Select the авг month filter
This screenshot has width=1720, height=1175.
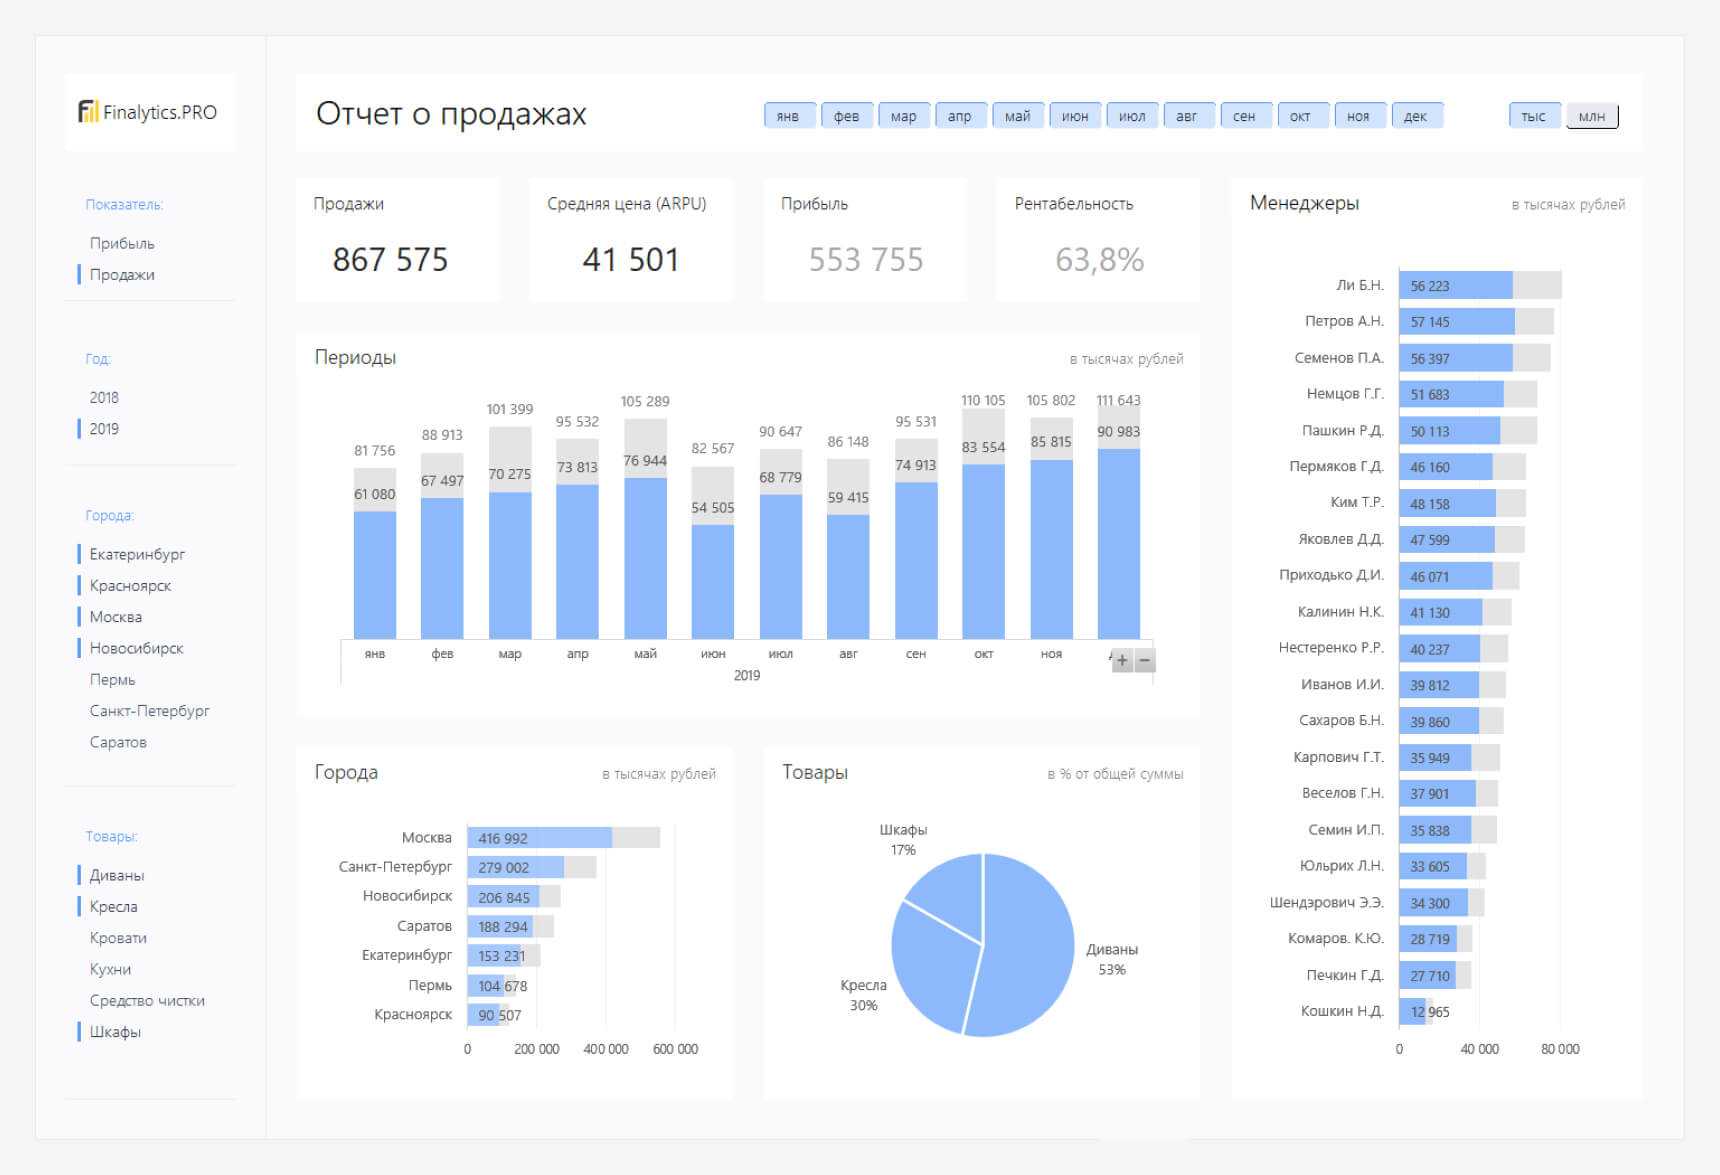(1187, 116)
